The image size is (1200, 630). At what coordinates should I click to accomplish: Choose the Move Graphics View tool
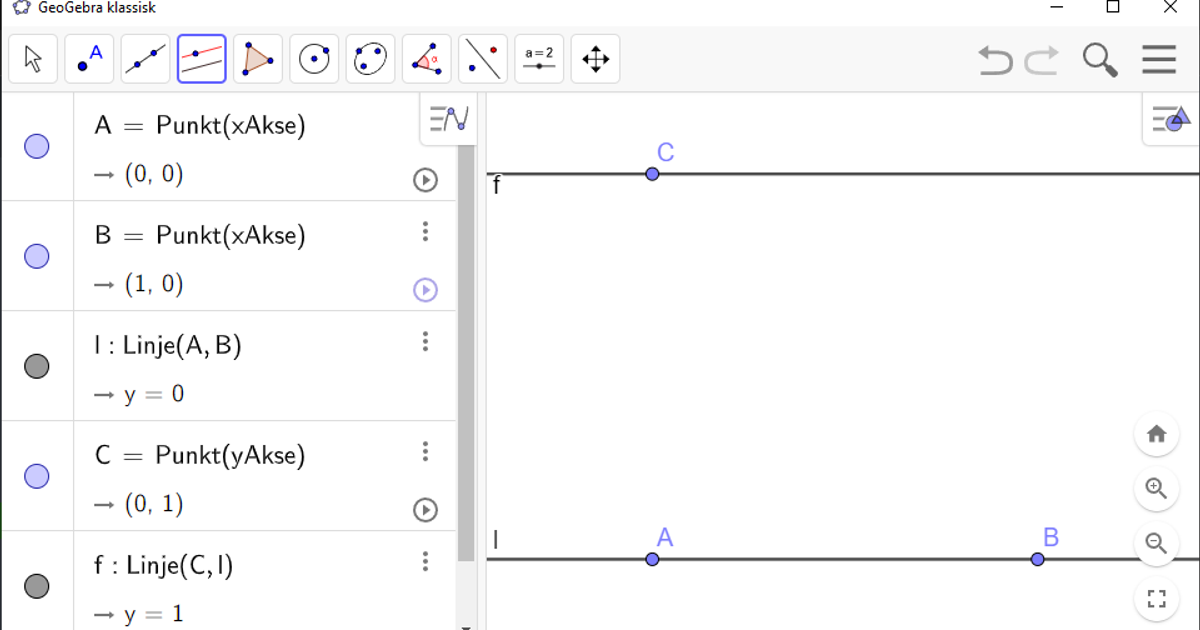pos(595,59)
